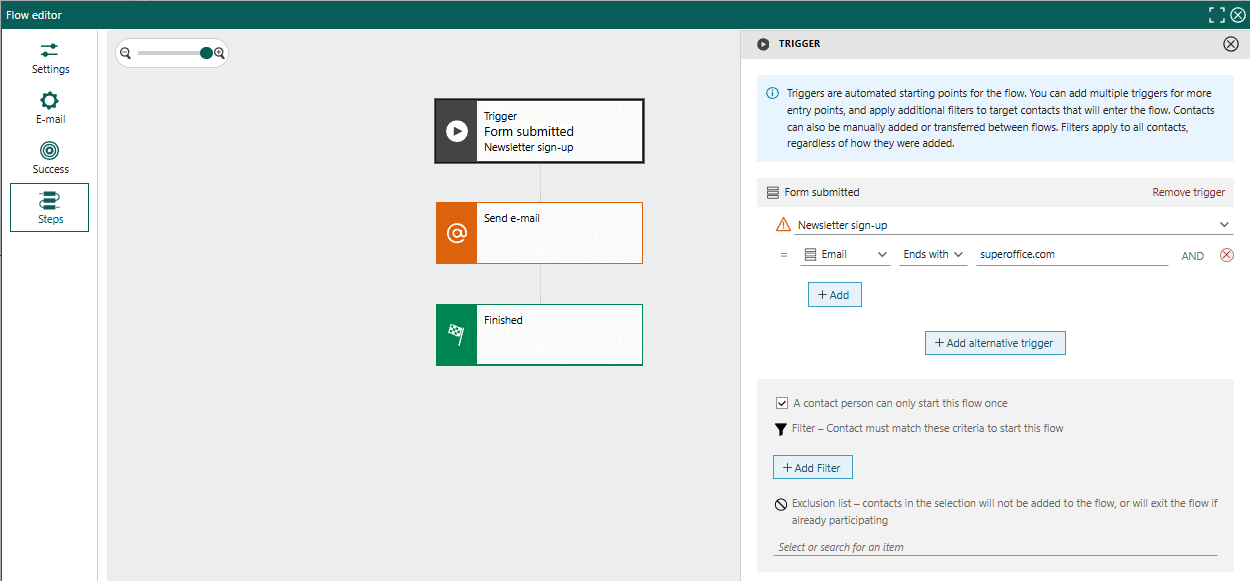Select the Send e-mail step node
The image size is (1250, 581).
coord(539,233)
